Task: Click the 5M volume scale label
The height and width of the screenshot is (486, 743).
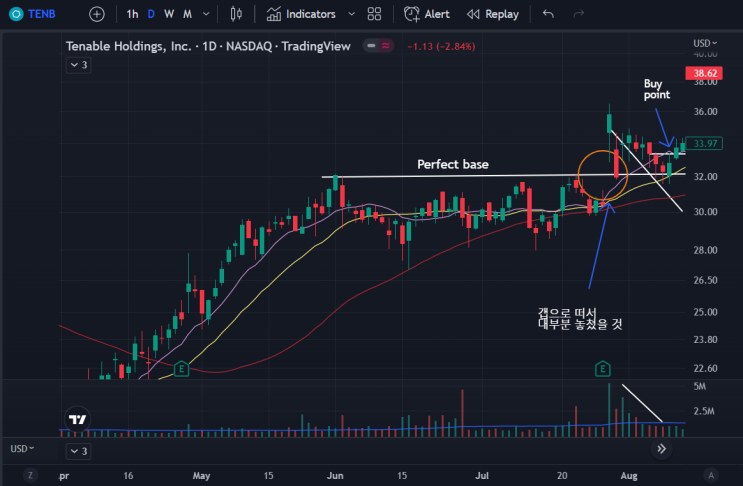Action: pos(699,387)
